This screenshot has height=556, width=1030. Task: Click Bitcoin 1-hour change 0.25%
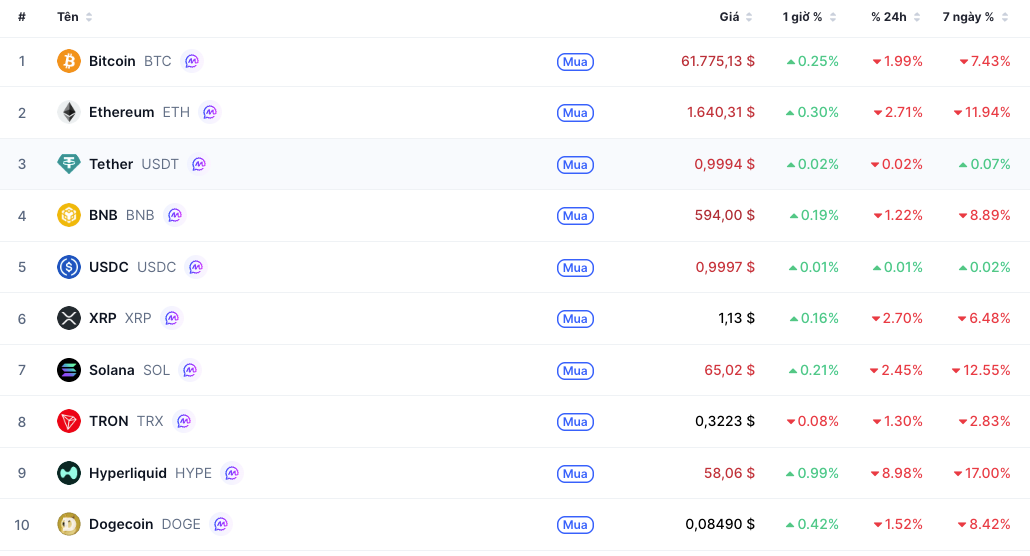[x=813, y=61]
